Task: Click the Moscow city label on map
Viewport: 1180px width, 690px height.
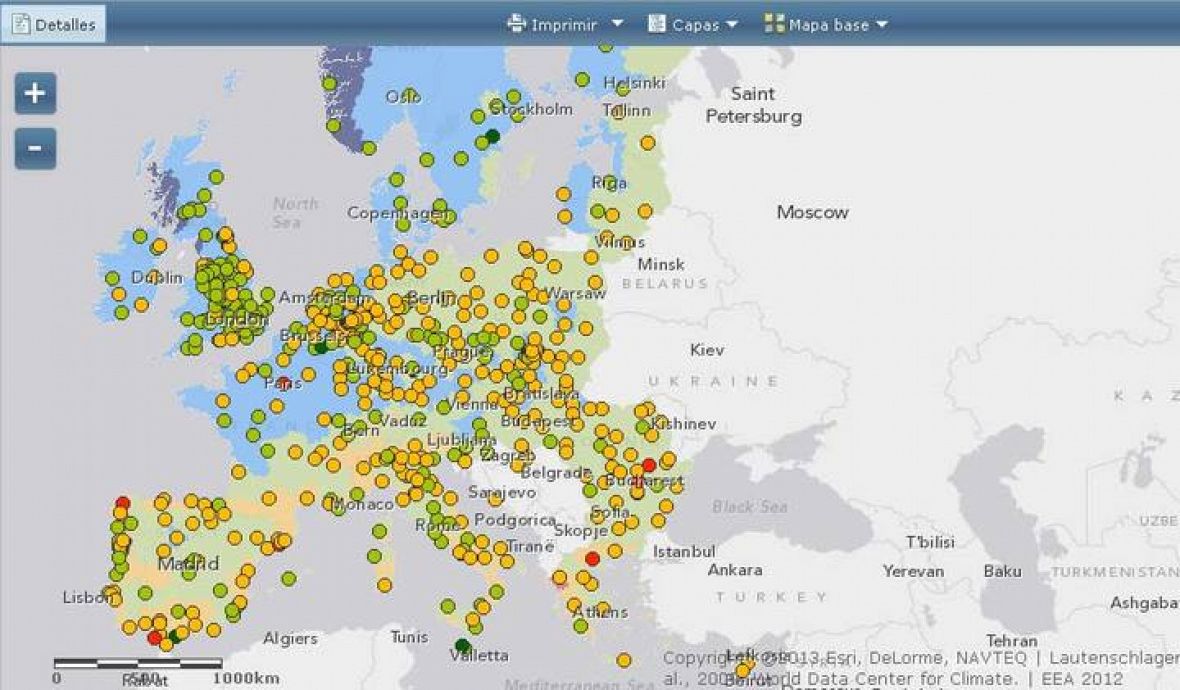Action: [x=812, y=212]
